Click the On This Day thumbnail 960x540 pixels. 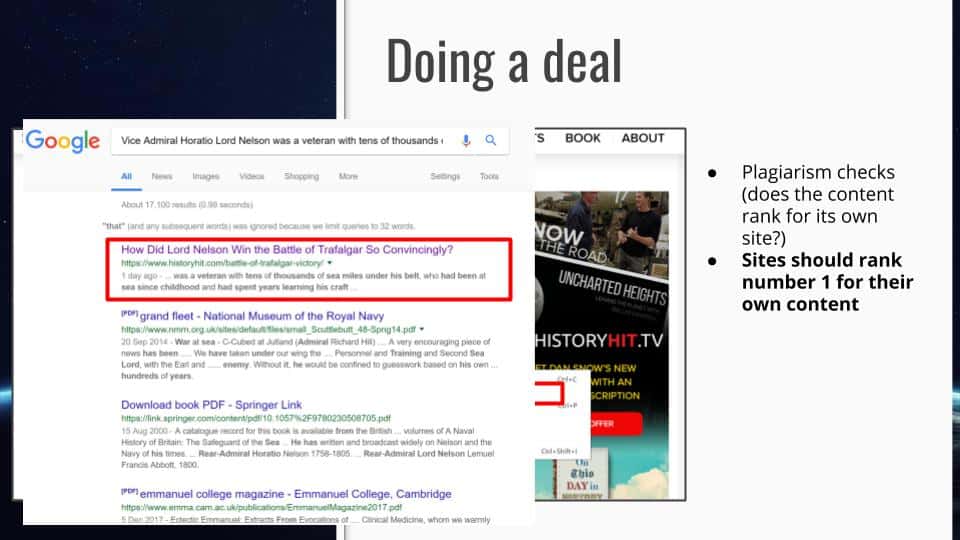(580, 476)
